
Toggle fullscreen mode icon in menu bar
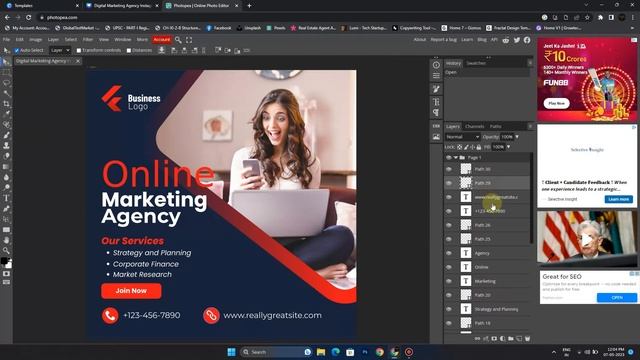(189, 40)
